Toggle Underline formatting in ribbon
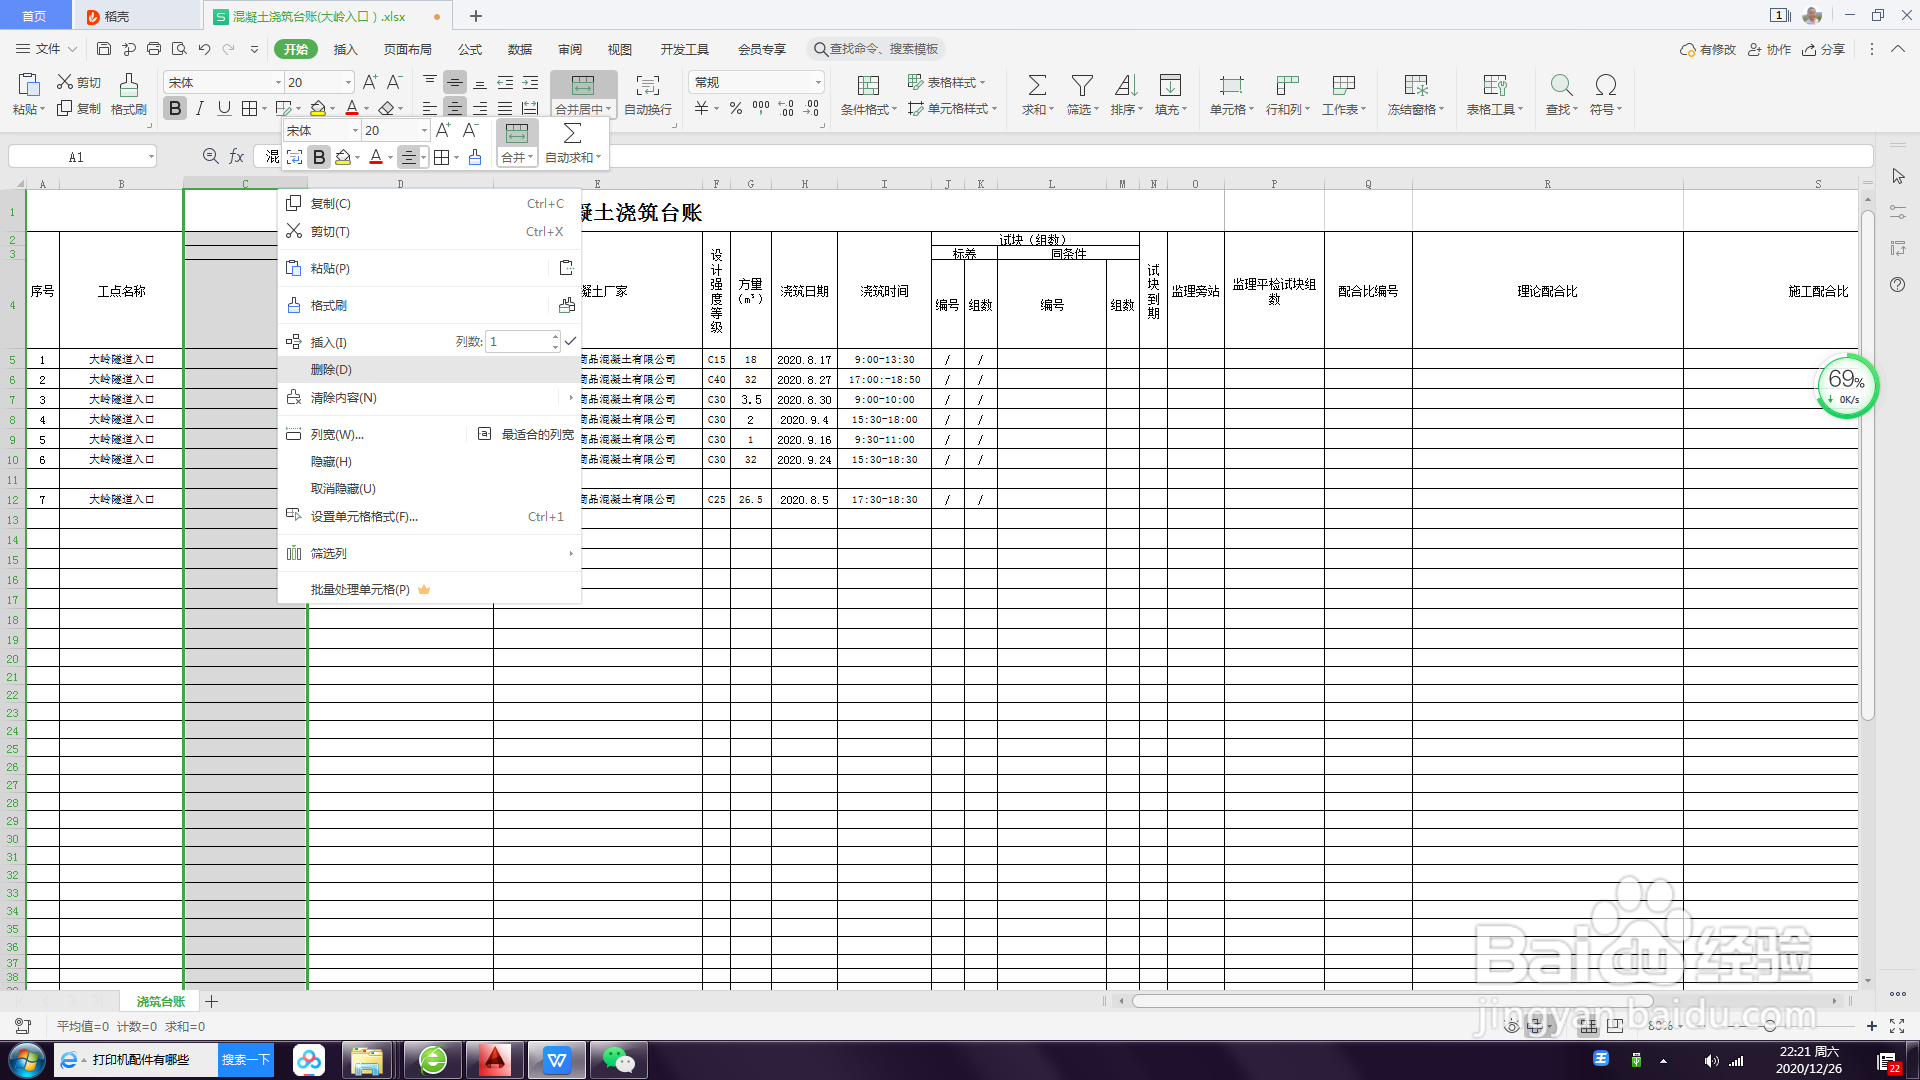The image size is (1920, 1080). (224, 108)
